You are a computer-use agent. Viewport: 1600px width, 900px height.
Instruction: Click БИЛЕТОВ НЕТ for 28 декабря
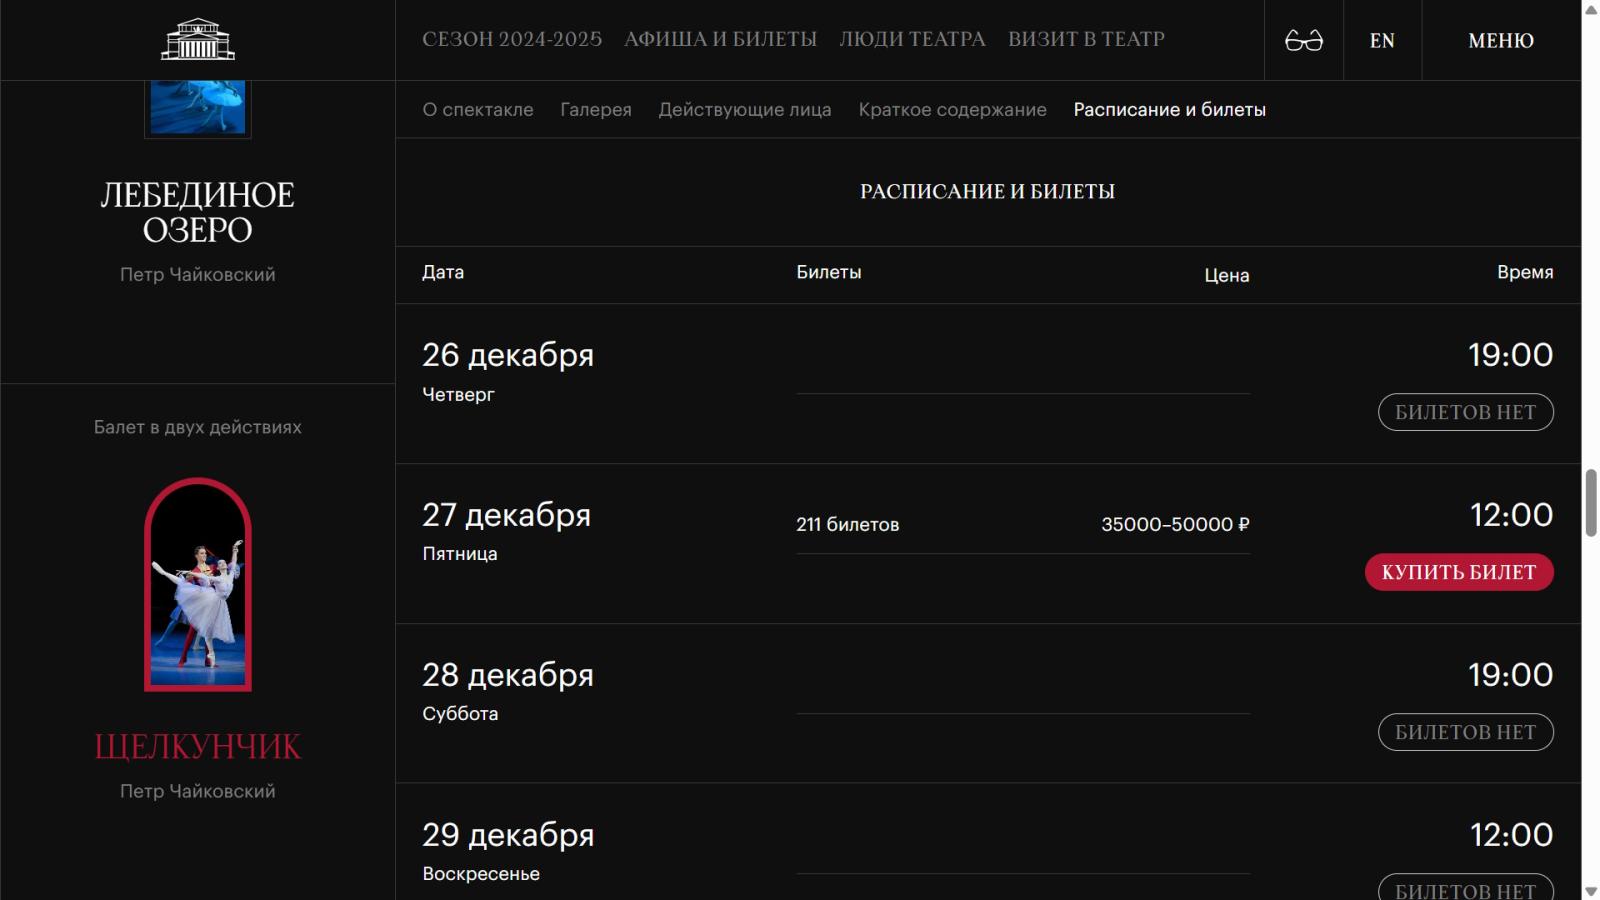pyautogui.click(x=1465, y=732)
